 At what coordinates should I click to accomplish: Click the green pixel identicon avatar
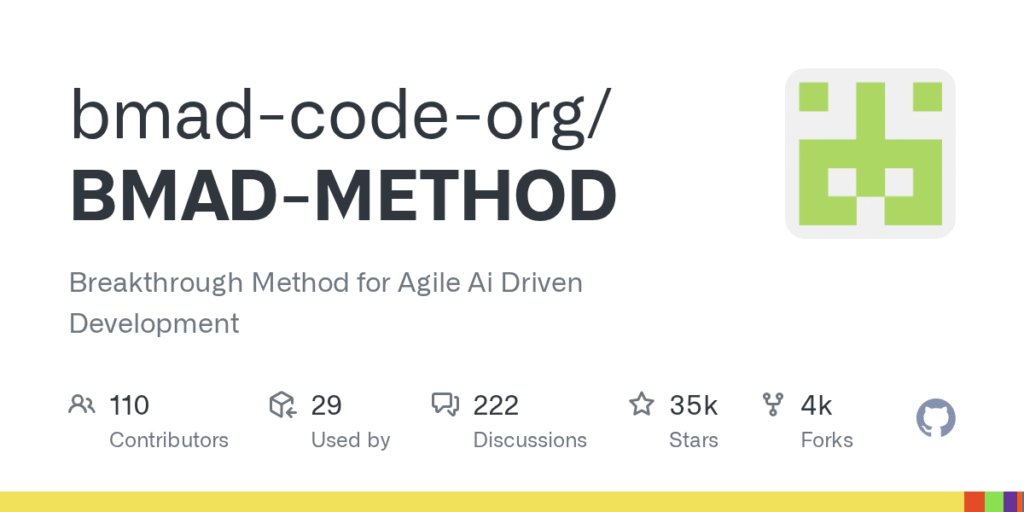870,153
